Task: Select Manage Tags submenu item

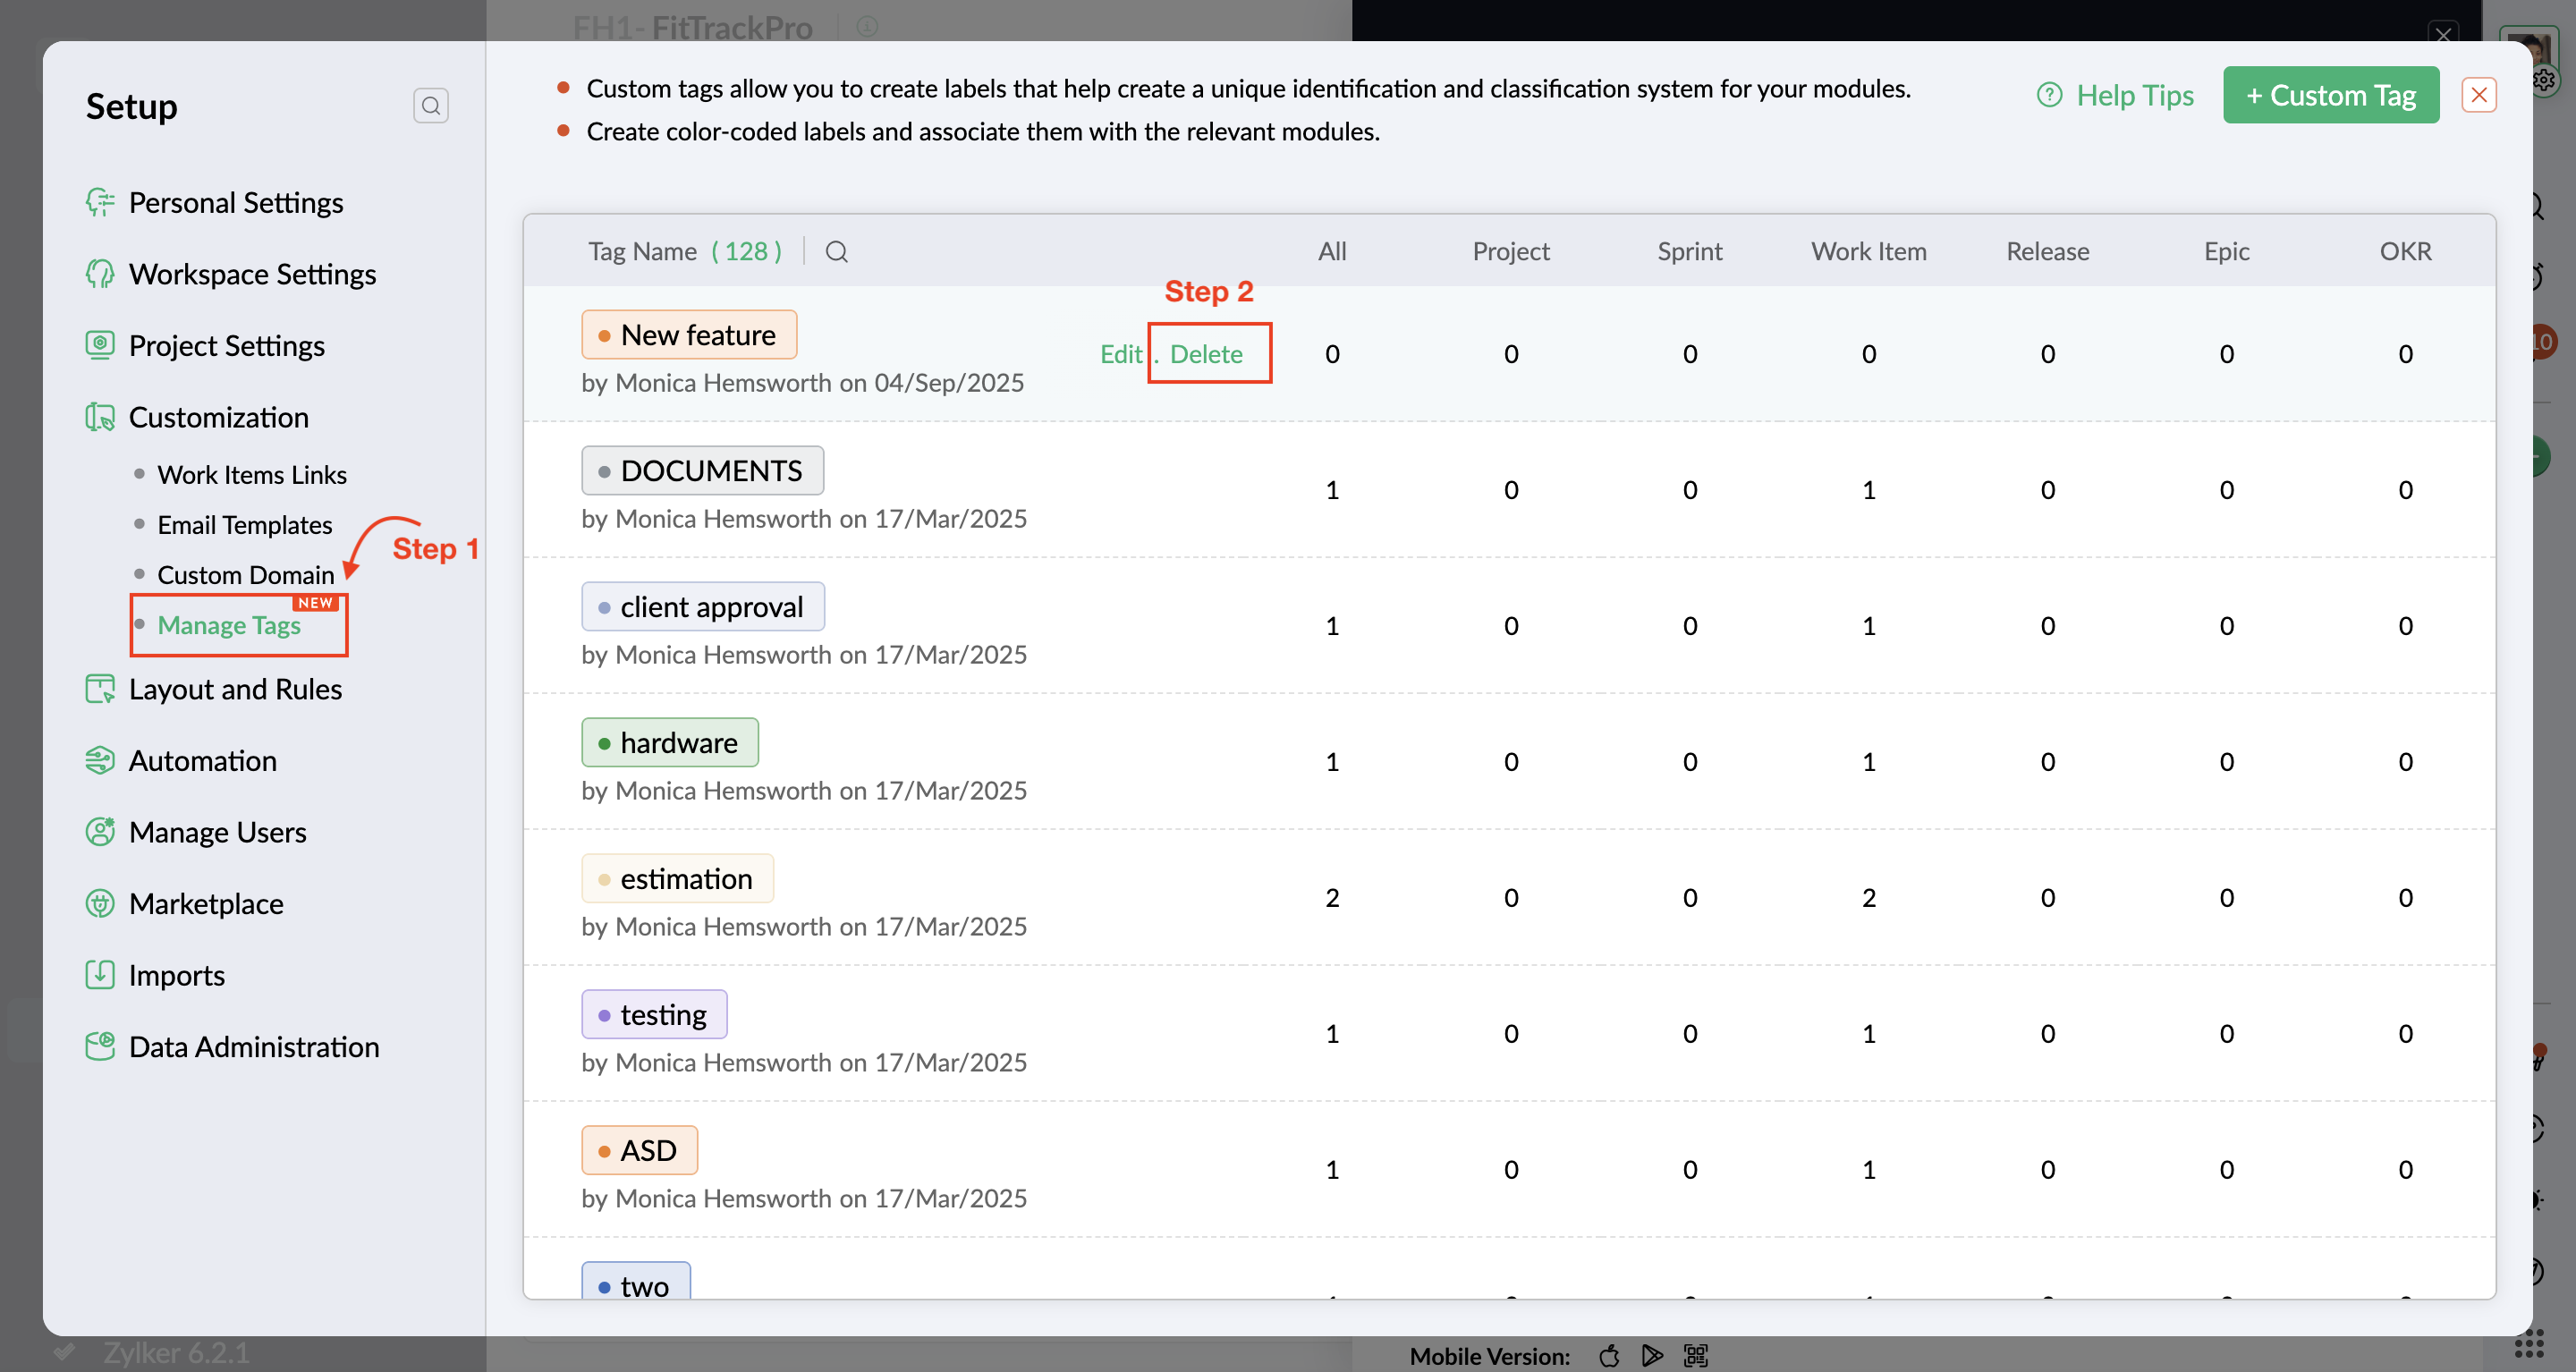Action: [229, 626]
